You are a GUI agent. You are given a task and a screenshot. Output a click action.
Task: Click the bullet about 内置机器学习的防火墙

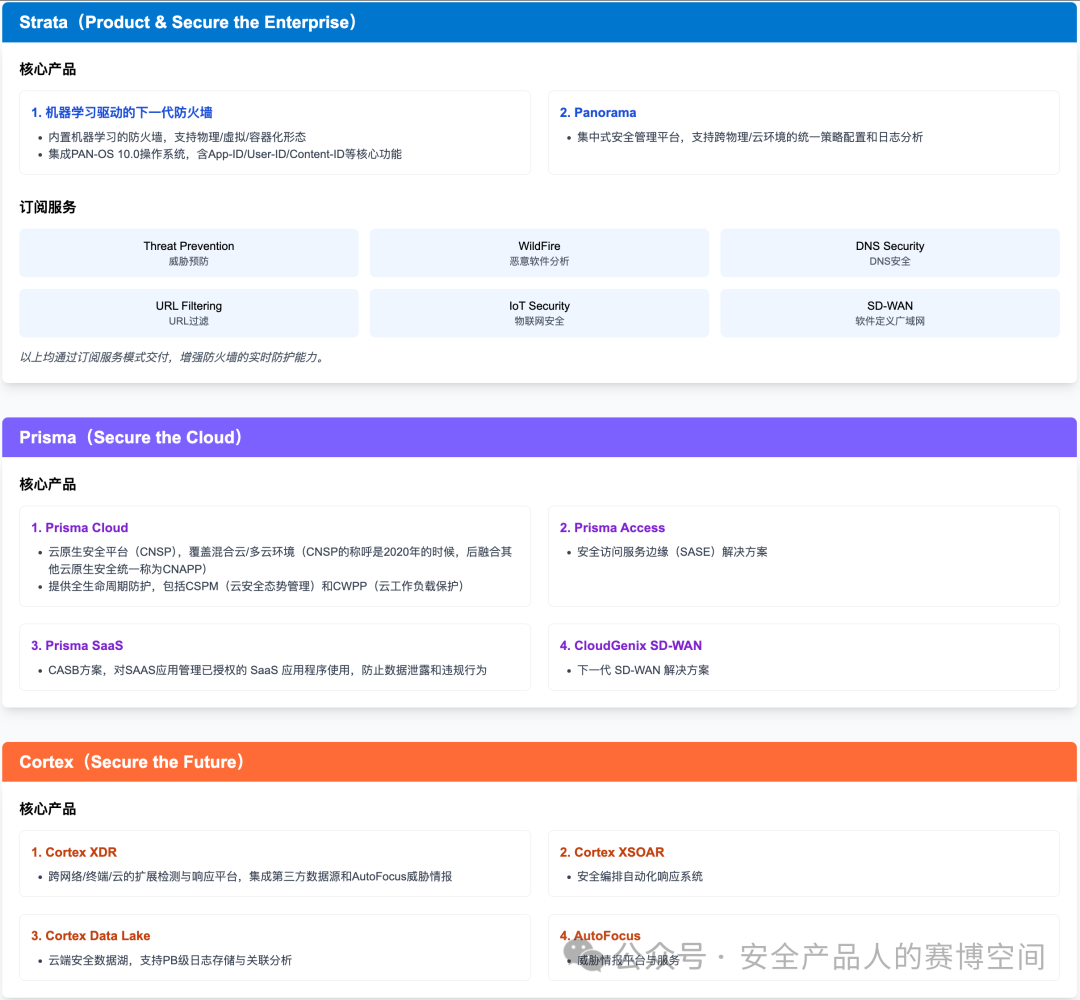pos(177,137)
